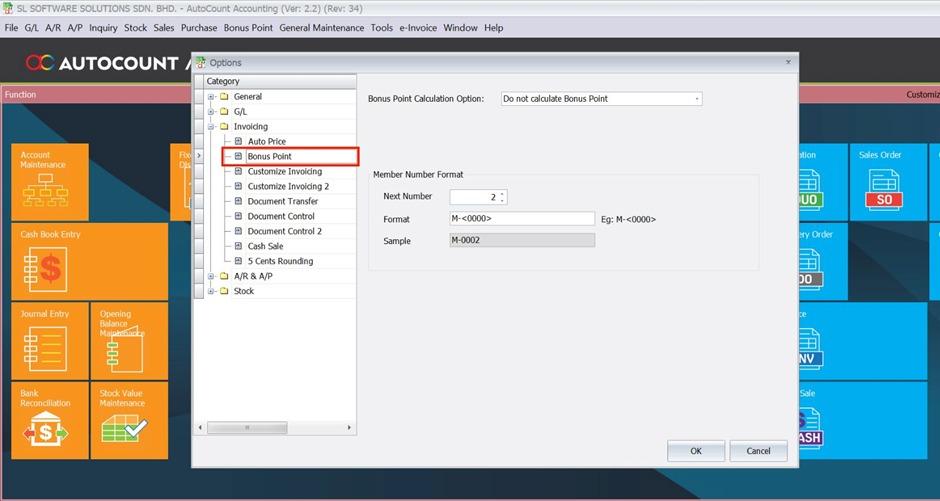Click the Options dialog title icon

[200, 62]
